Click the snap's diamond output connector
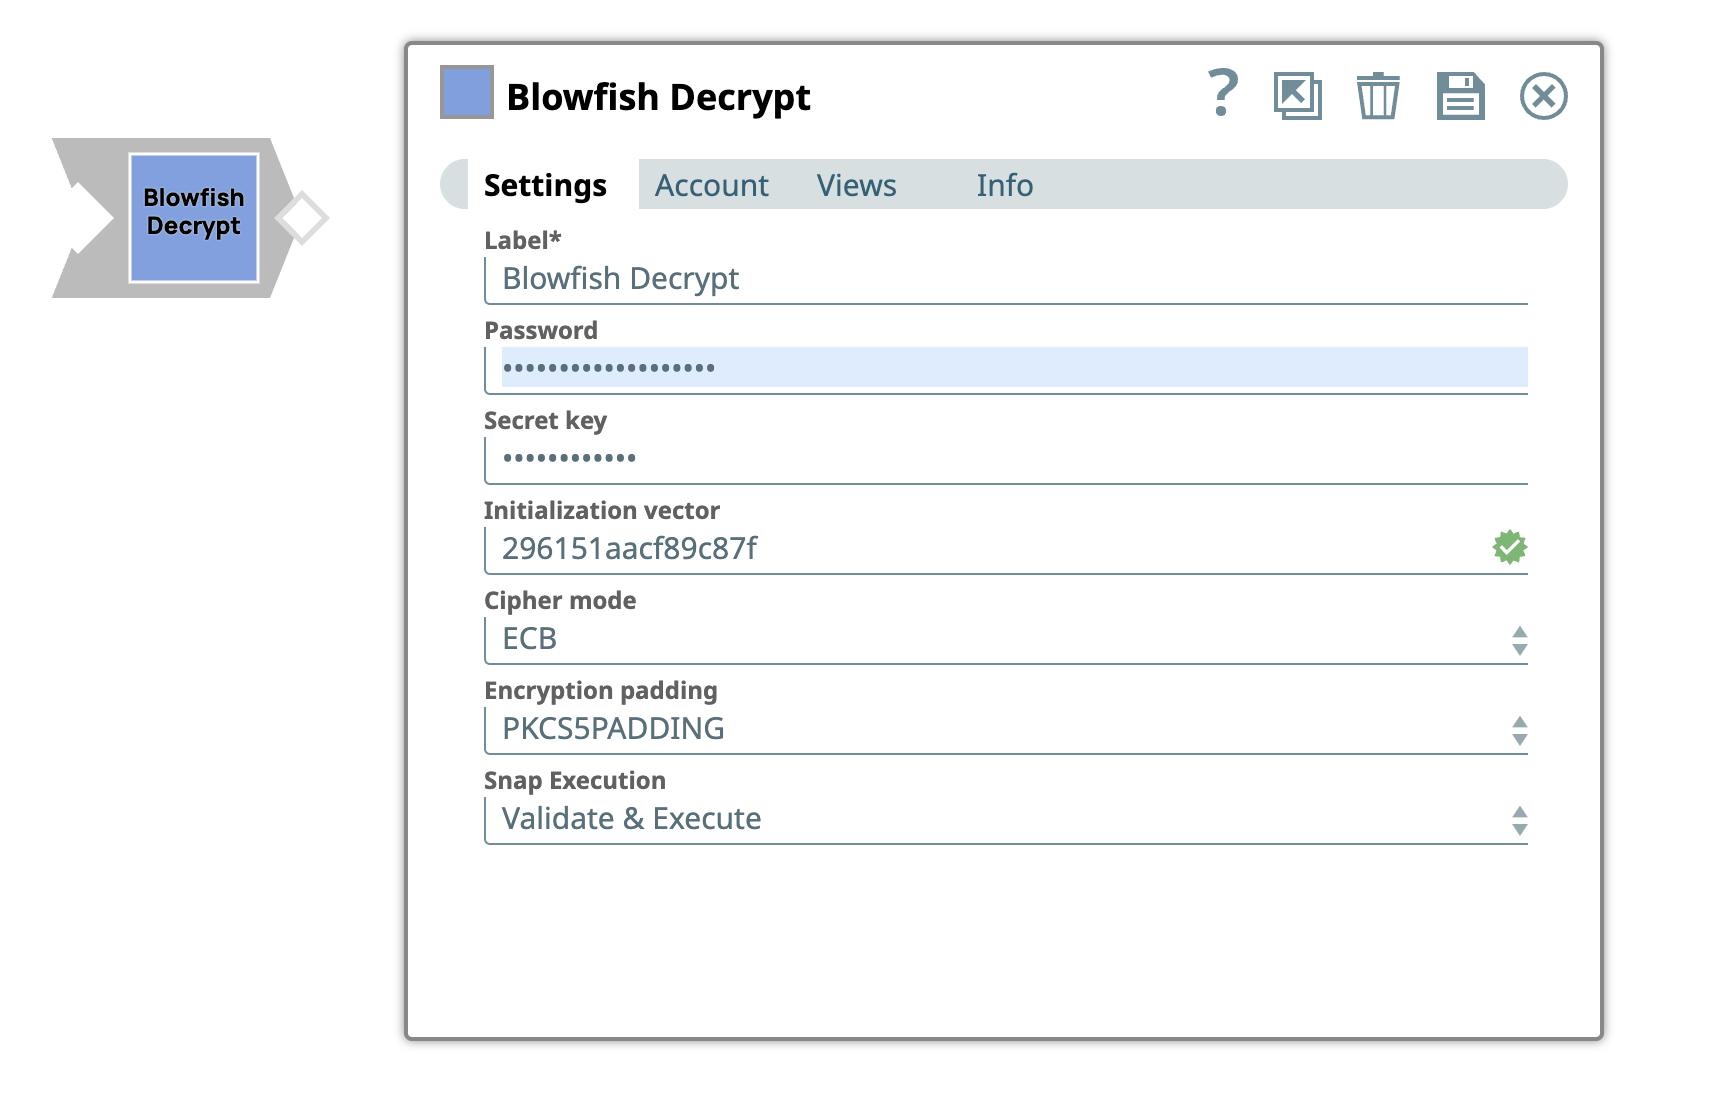The width and height of the screenshot is (1714, 1098). (302, 217)
